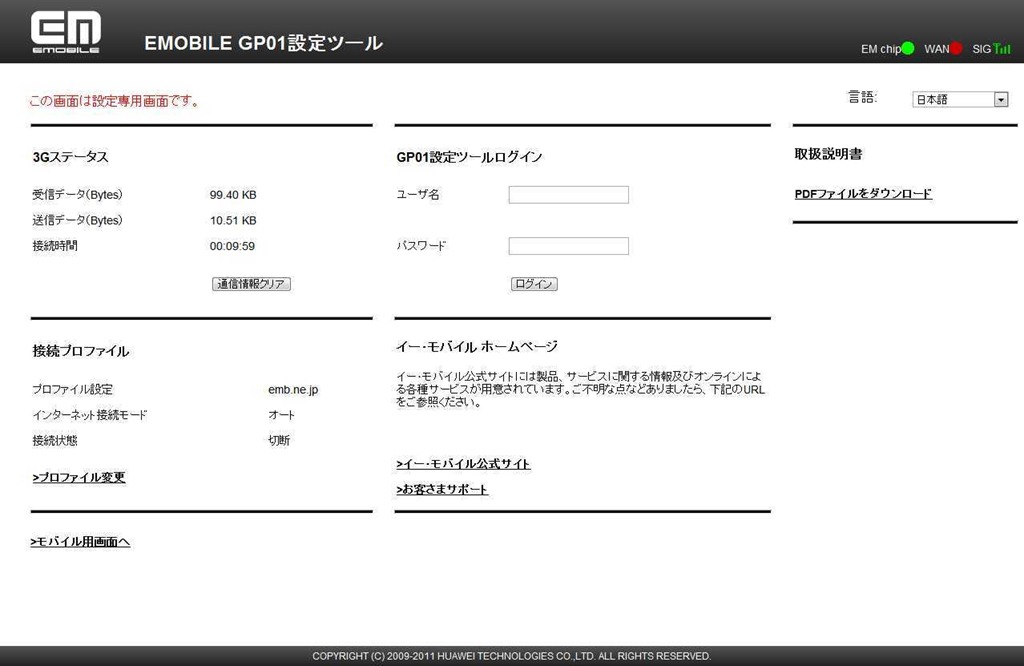Viewport: 1024px width, 666px height.
Task: Open the >モバイル用画面へ link
Action: (x=80, y=541)
